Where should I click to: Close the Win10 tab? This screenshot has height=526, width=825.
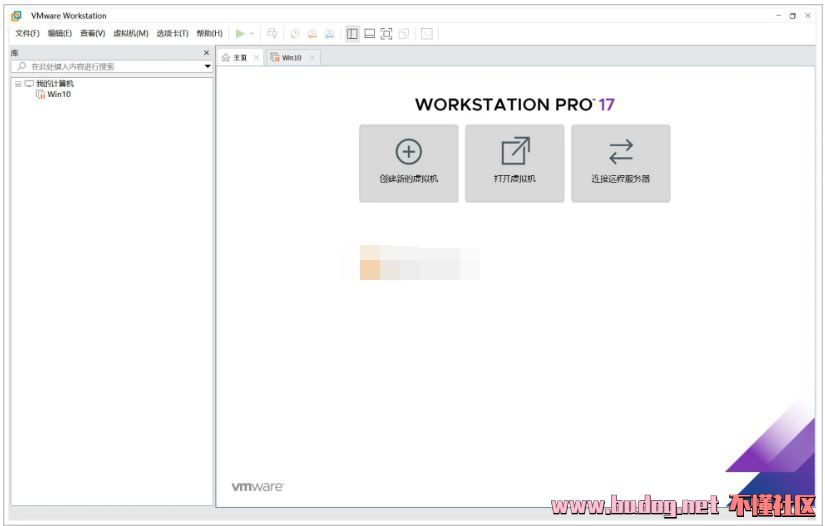(x=312, y=57)
